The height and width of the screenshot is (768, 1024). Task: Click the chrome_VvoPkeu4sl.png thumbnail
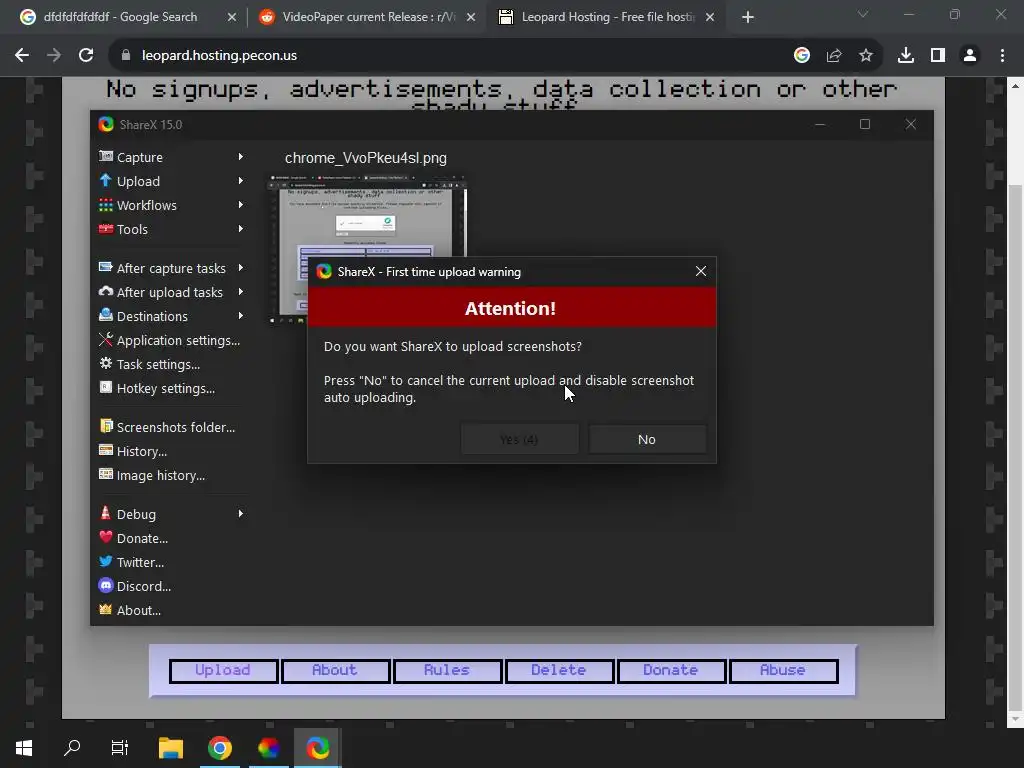[368, 249]
